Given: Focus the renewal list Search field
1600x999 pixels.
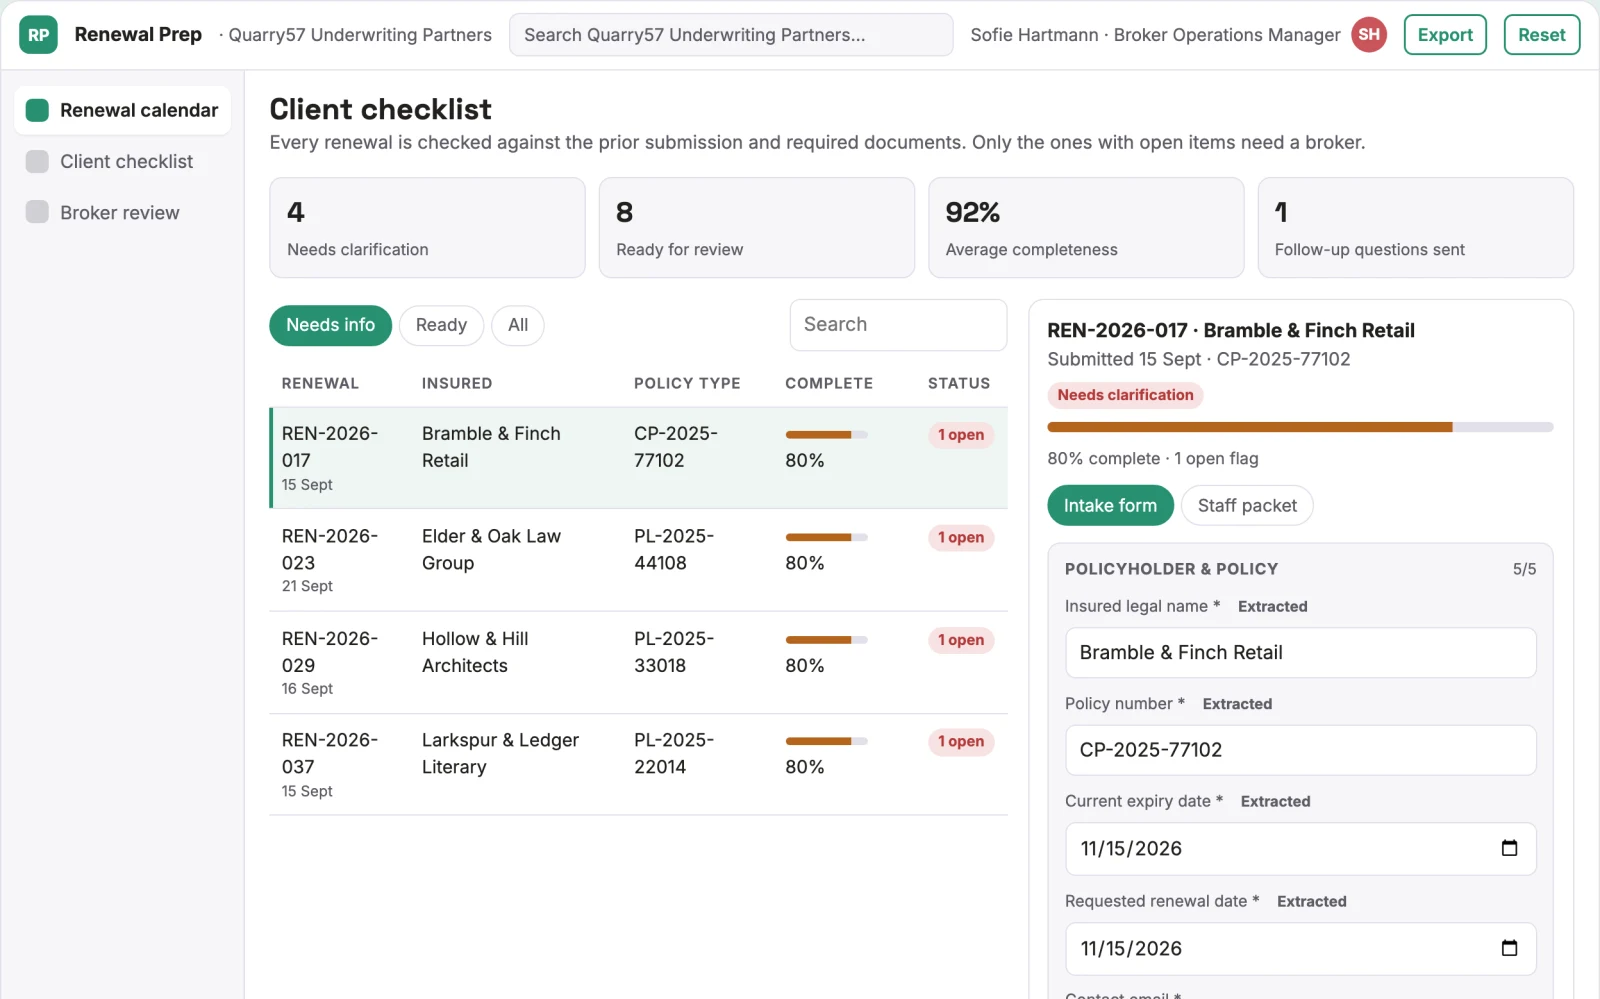Looking at the screenshot, I should point(898,325).
